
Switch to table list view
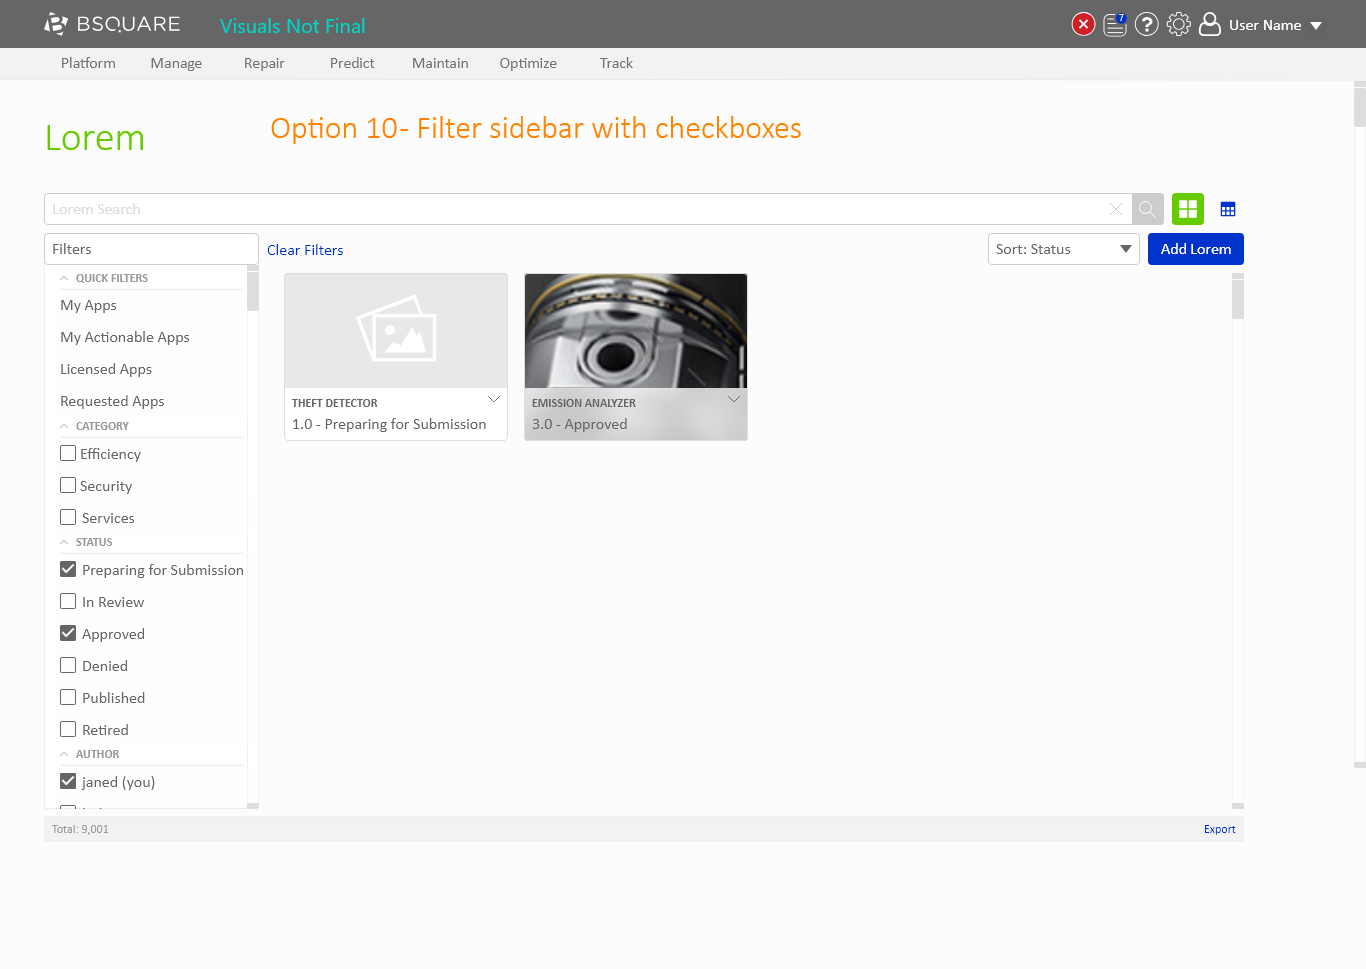click(1228, 209)
